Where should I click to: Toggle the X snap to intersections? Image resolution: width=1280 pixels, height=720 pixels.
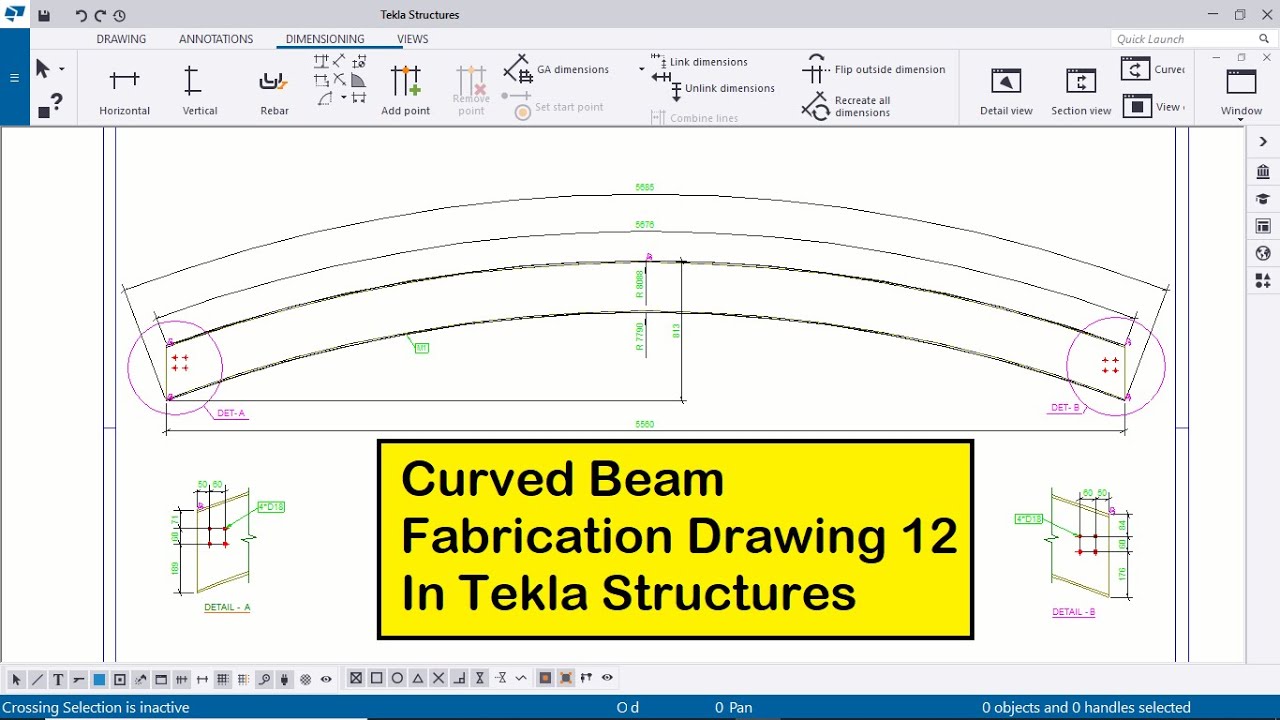click(x=439, y=678)
